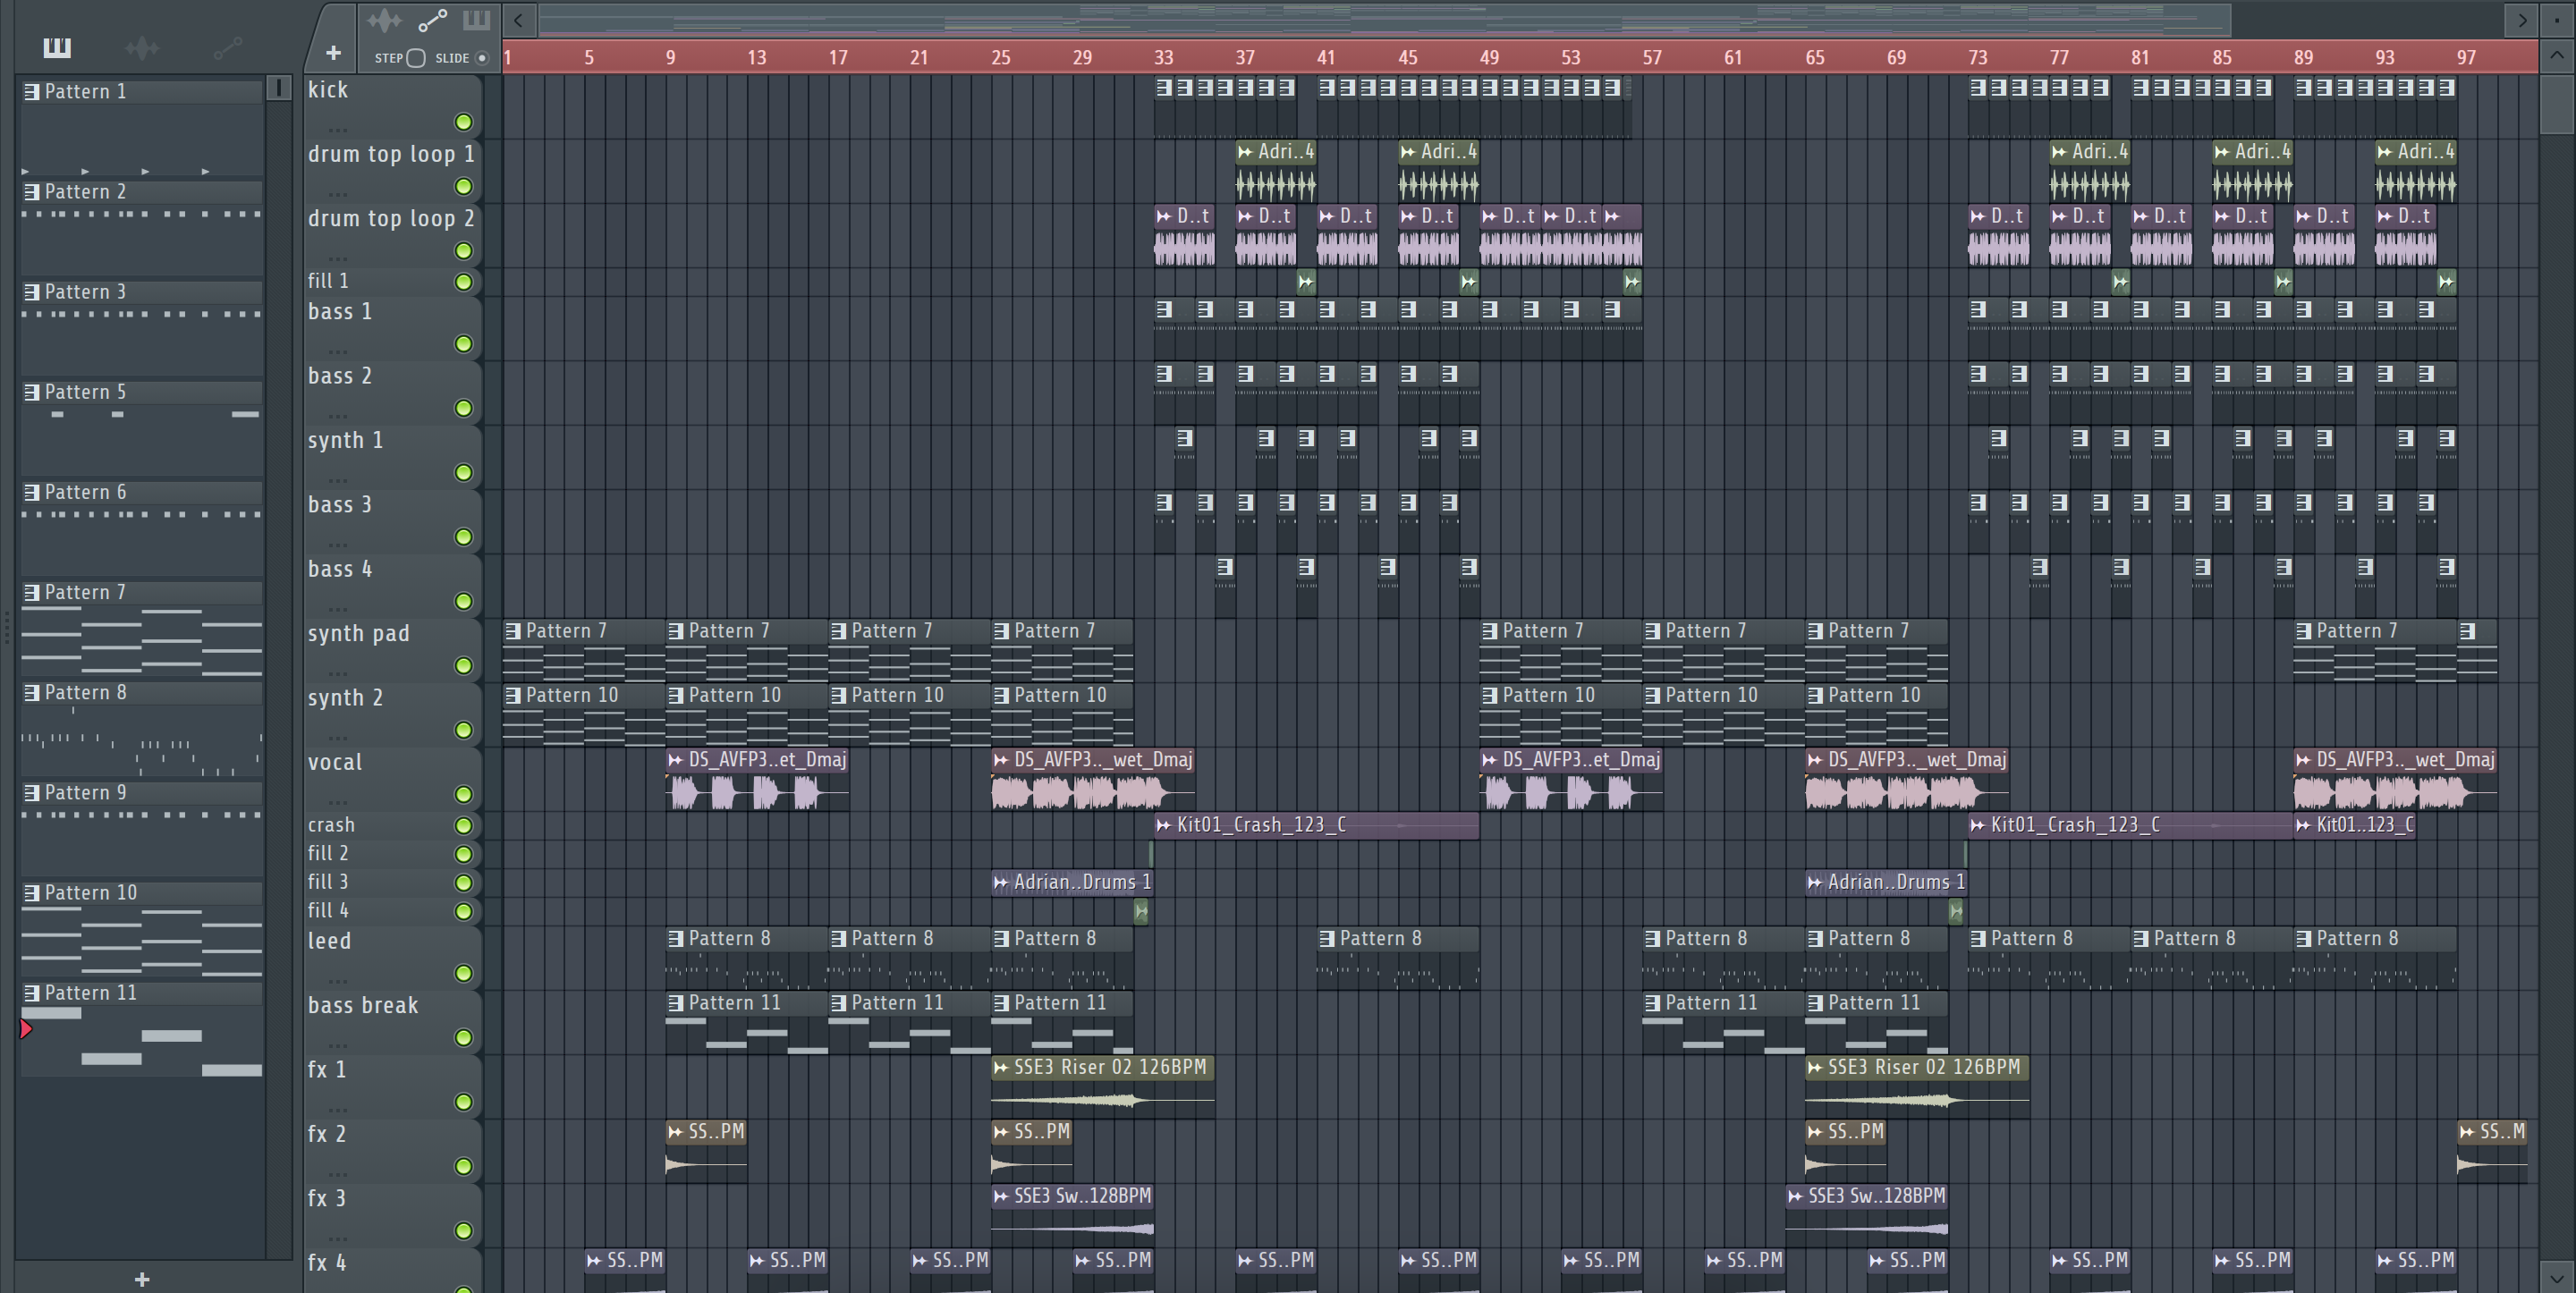Viewport: 2576px width, 1293px height.
Task: Click the picker panel scrollbar handle
Action: [x=279, y=89]
